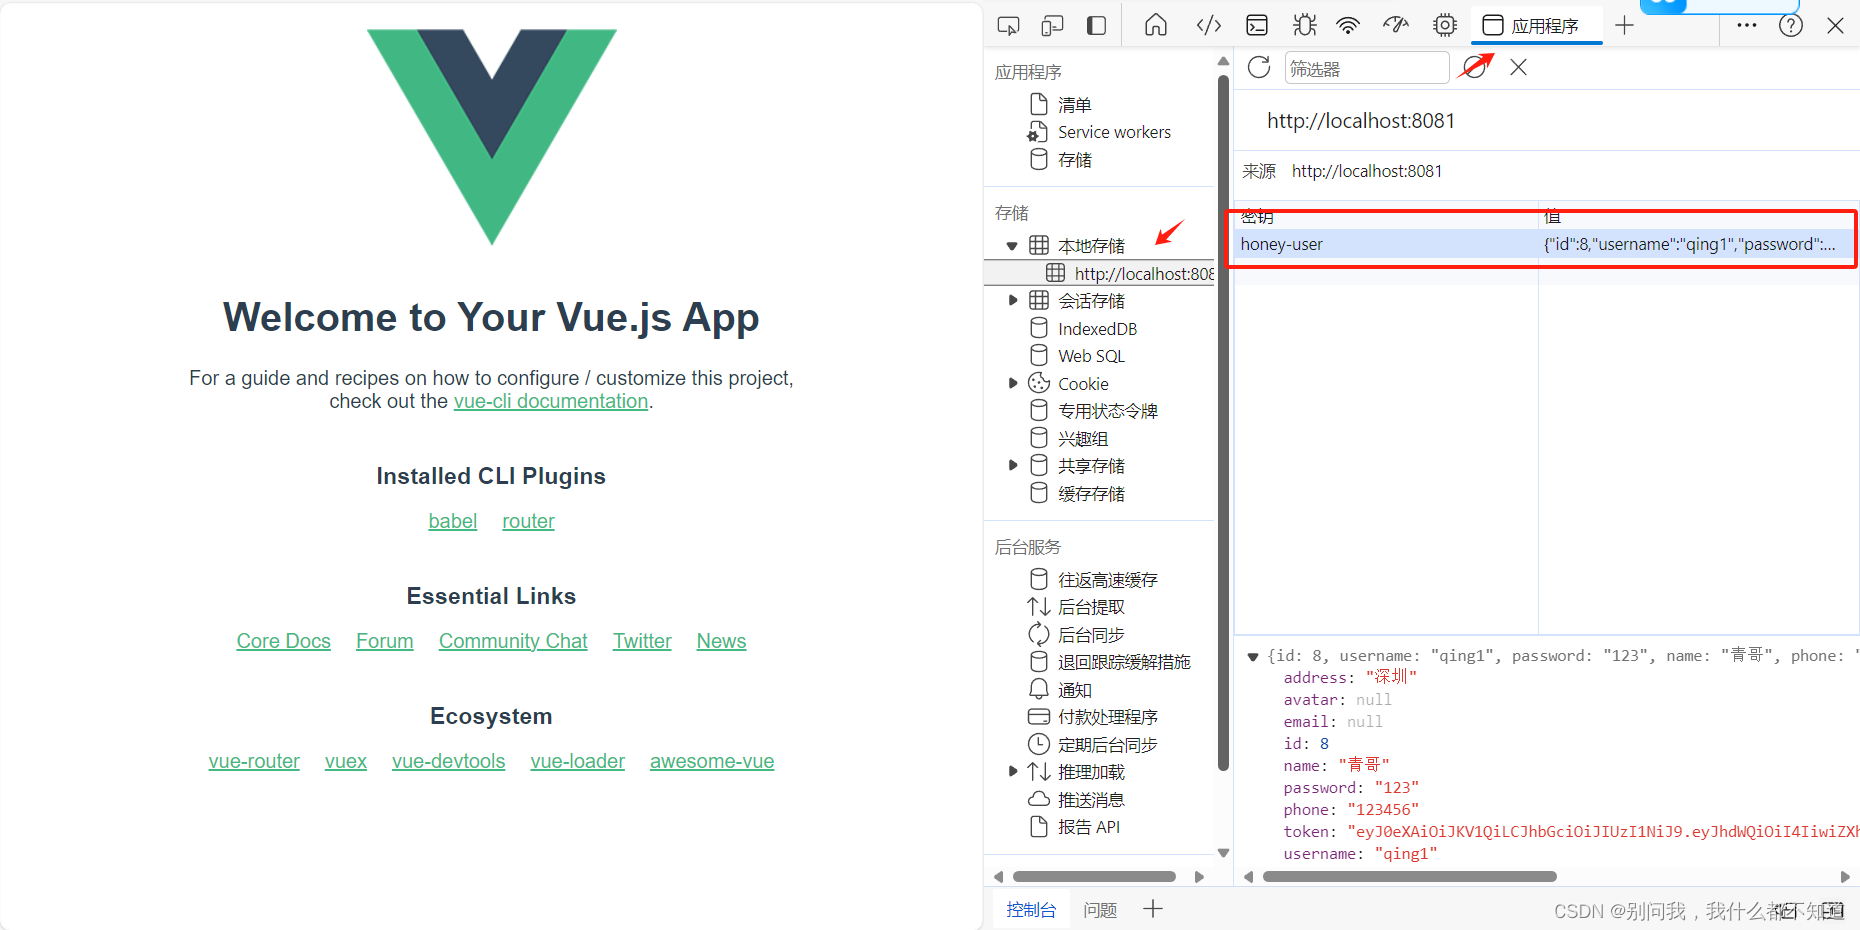This screenshot has height=930, width=1860.
Task: Click the preview pane horizontal scrollbar
Action: pyautogui.click(x=1410, y=877)
